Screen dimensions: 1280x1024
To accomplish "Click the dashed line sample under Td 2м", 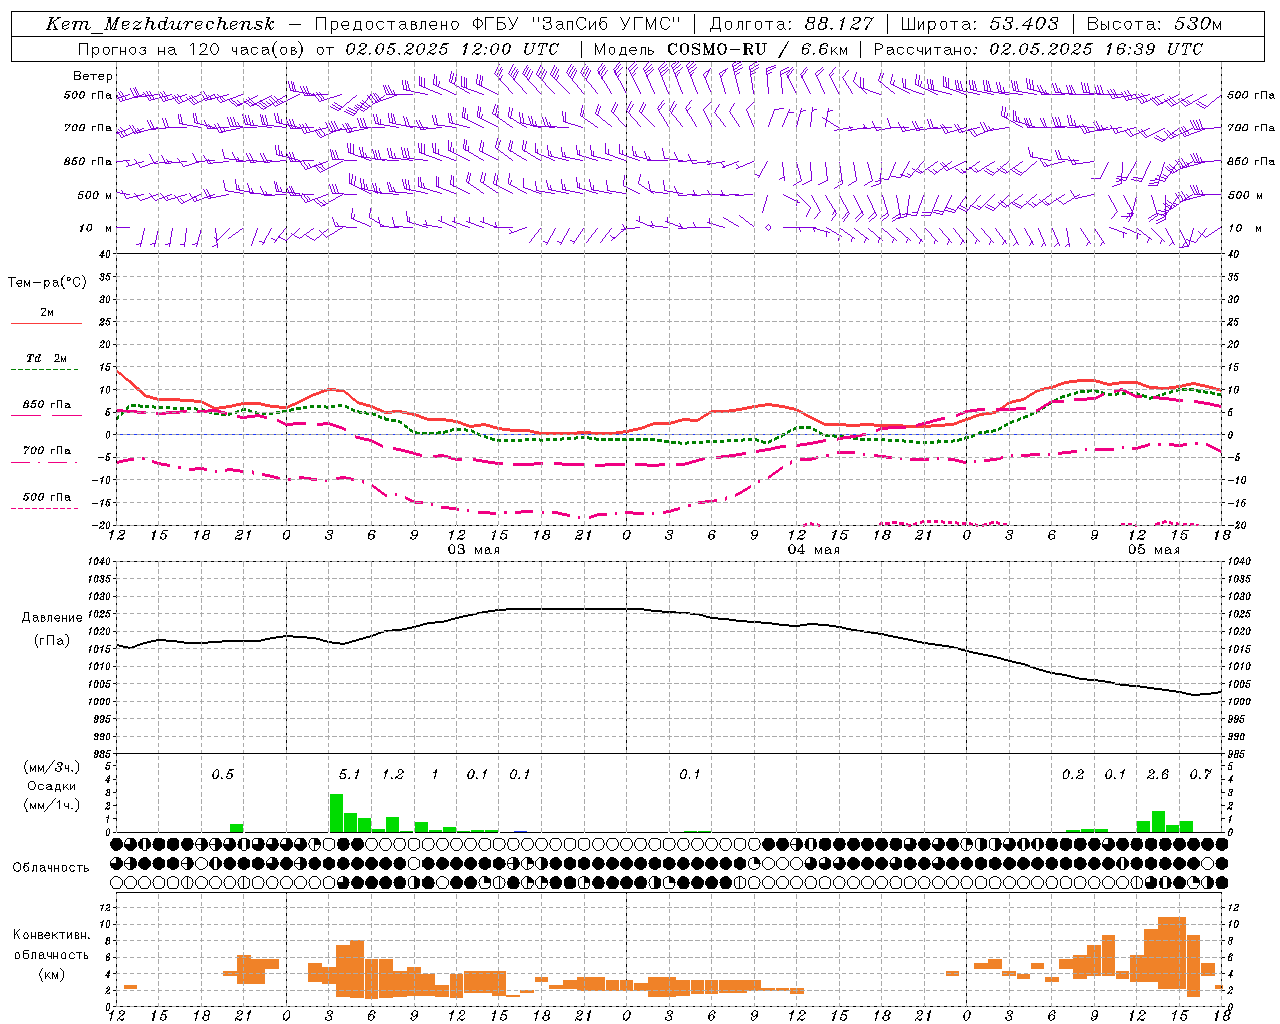I will tap(46, 370).
